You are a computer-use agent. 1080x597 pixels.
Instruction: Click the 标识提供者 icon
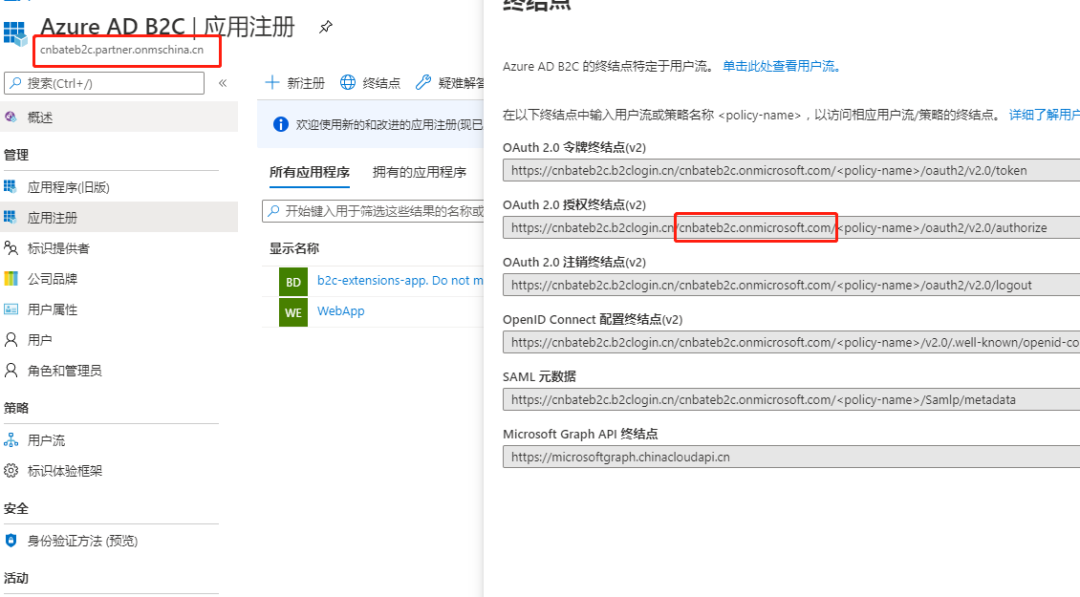pos(10,248)
